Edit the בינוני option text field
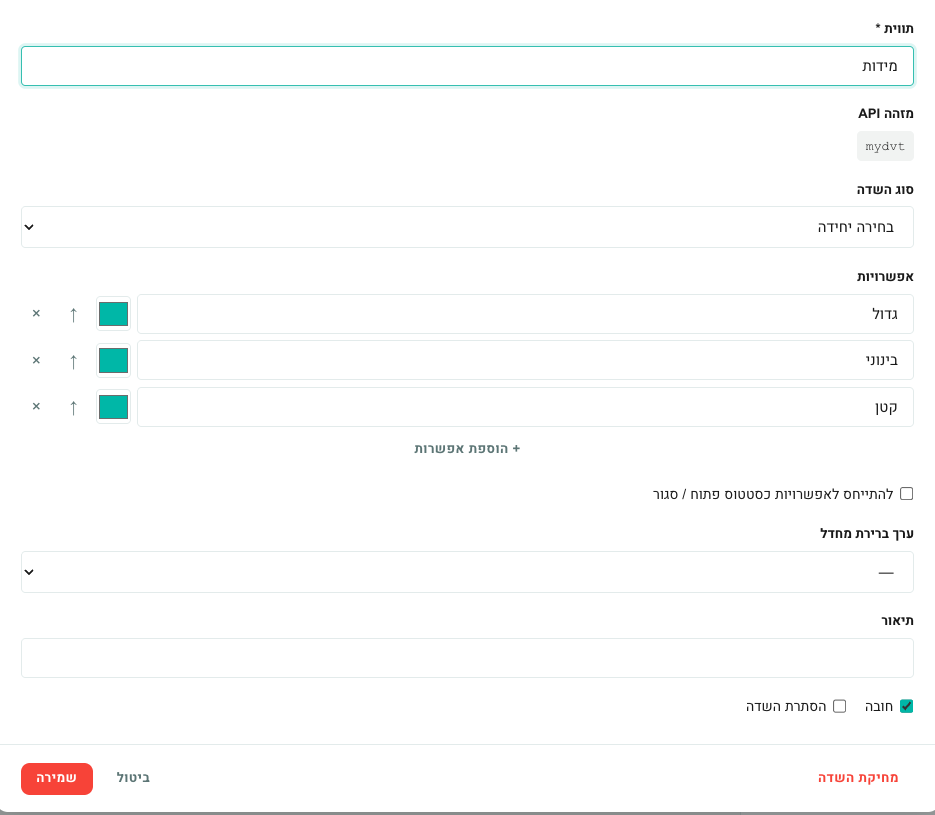935x815 pixels. point(525,360)
